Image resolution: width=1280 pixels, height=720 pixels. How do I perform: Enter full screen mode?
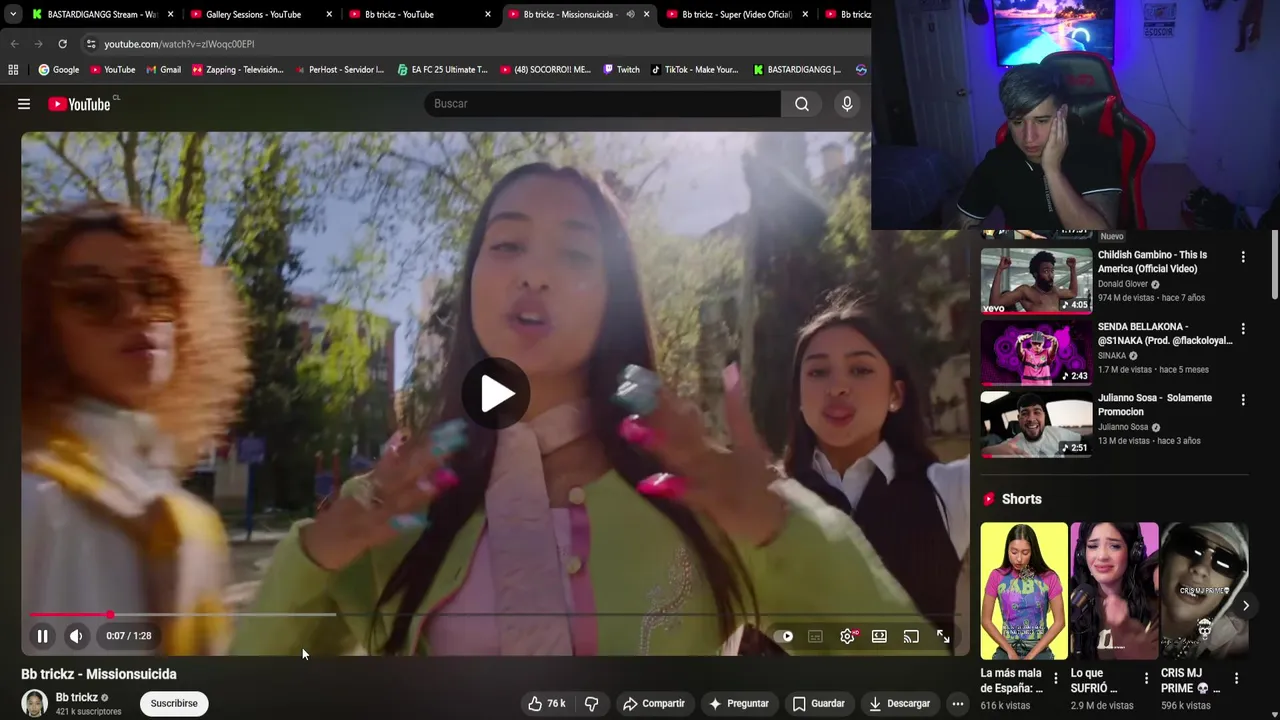point(943,636)
